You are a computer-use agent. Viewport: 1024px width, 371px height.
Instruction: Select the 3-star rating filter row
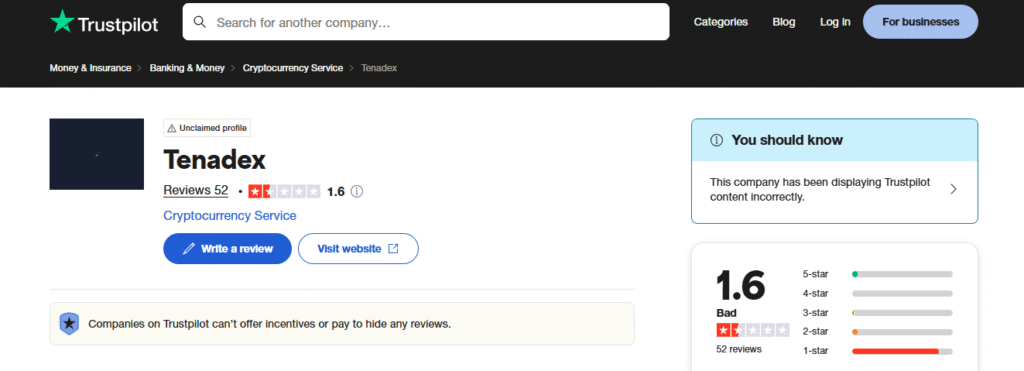tap(877, 313)
